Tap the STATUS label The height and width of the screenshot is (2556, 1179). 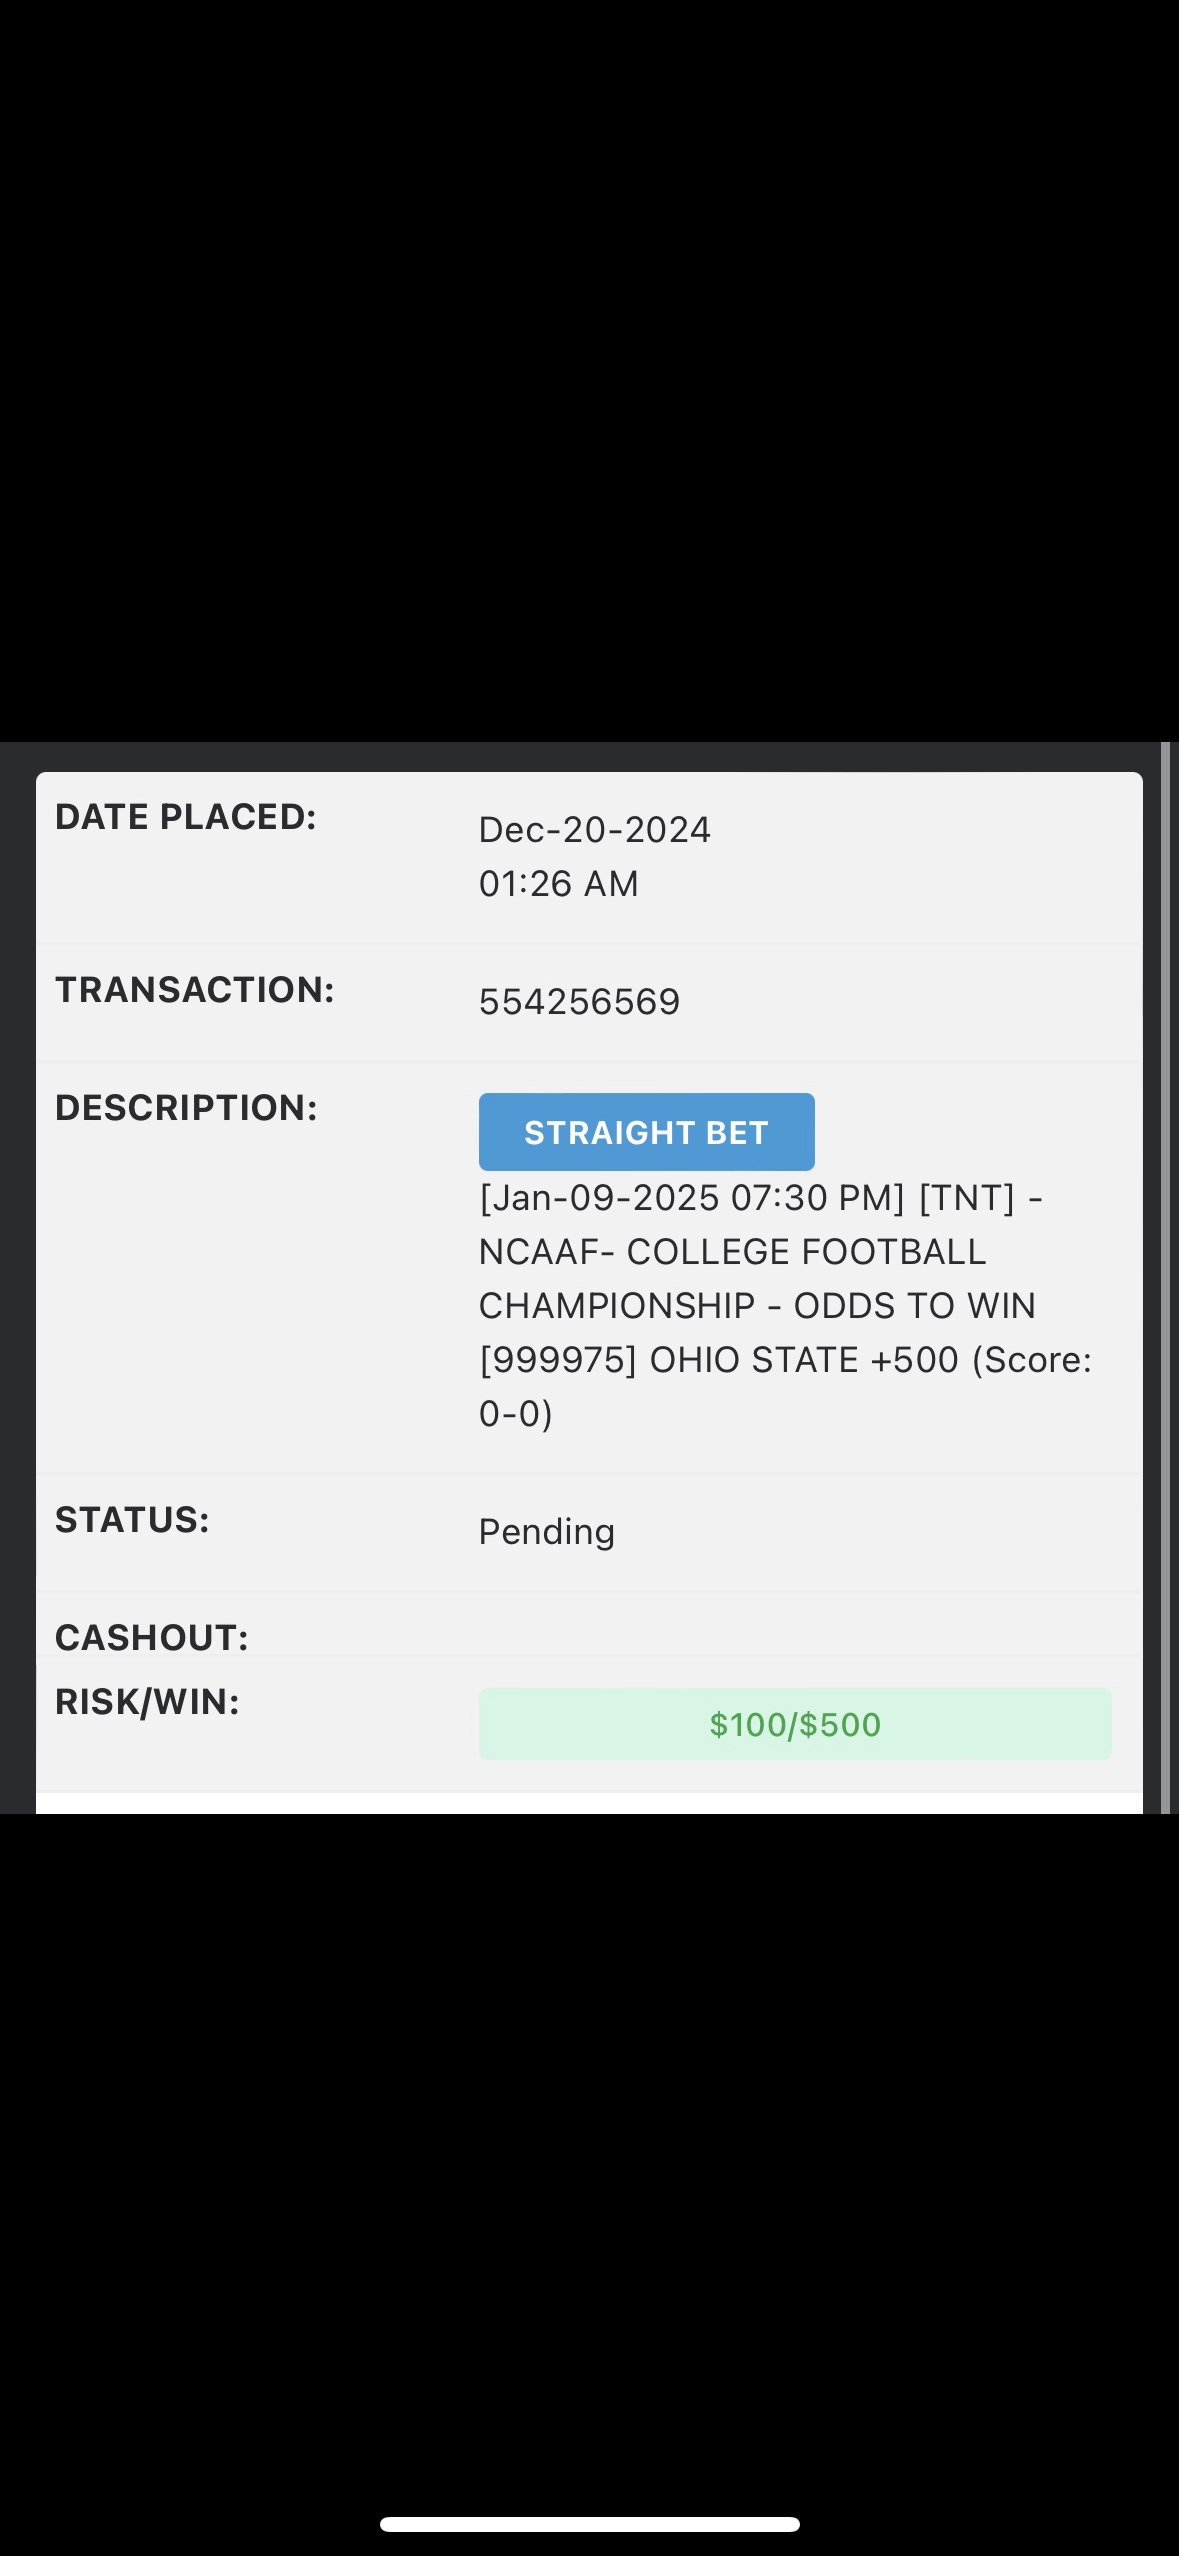[132, 1519]
